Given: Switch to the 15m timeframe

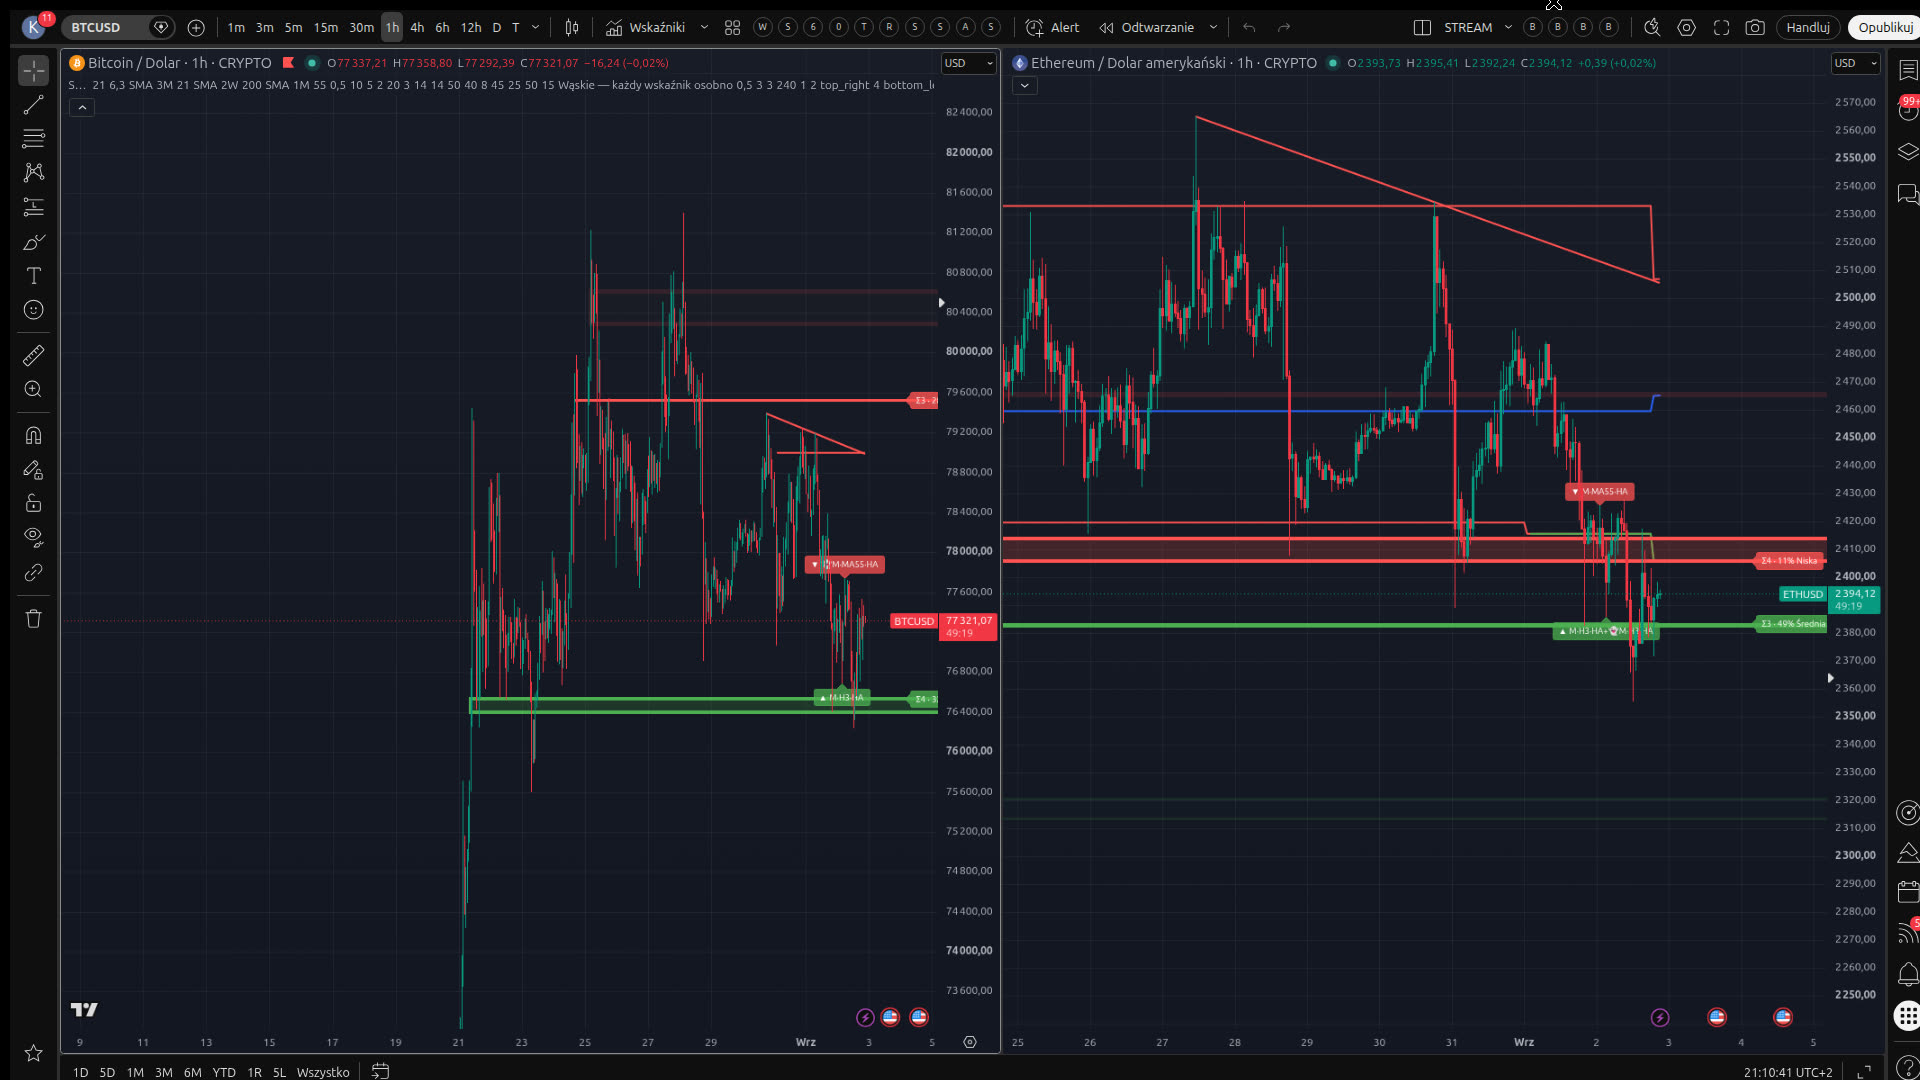Looking at the screenshot, I should pos(325,28).
